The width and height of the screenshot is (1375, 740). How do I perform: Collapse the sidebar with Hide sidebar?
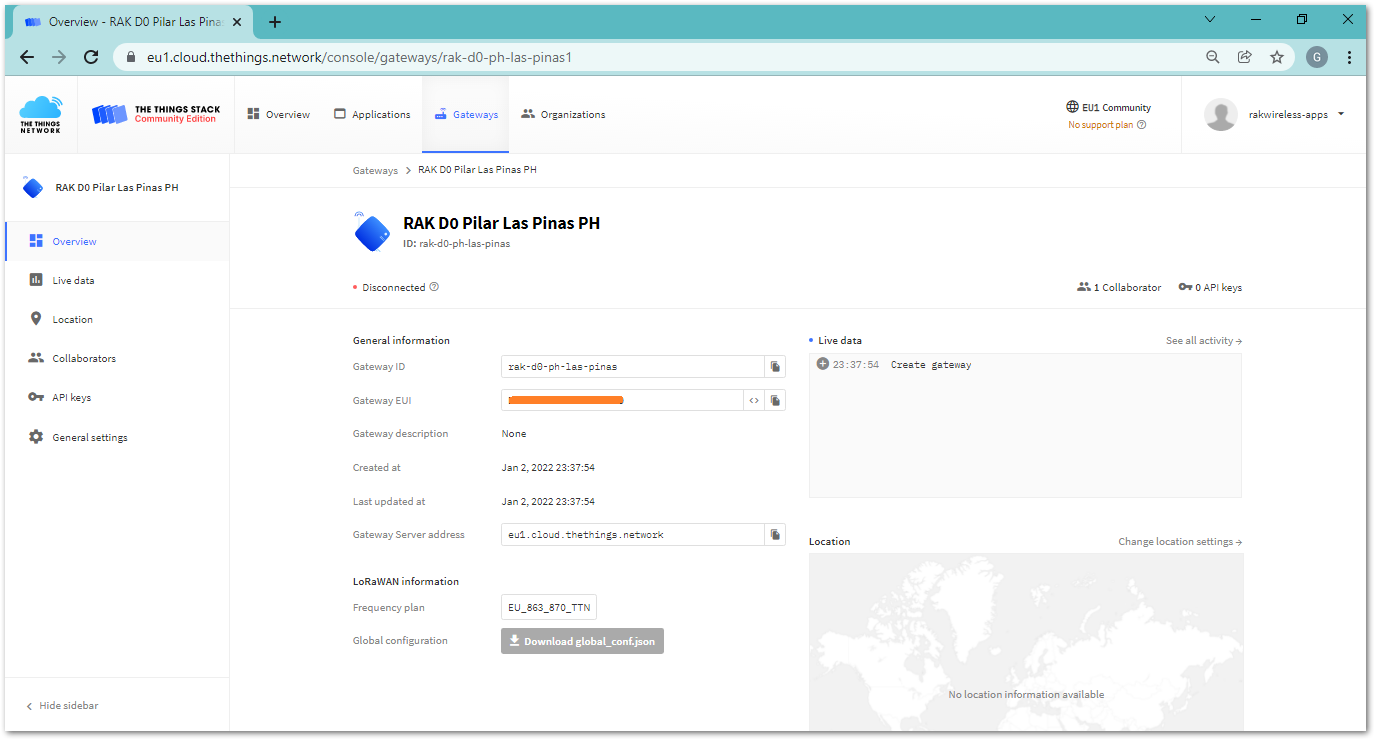(x=63, y=705)
